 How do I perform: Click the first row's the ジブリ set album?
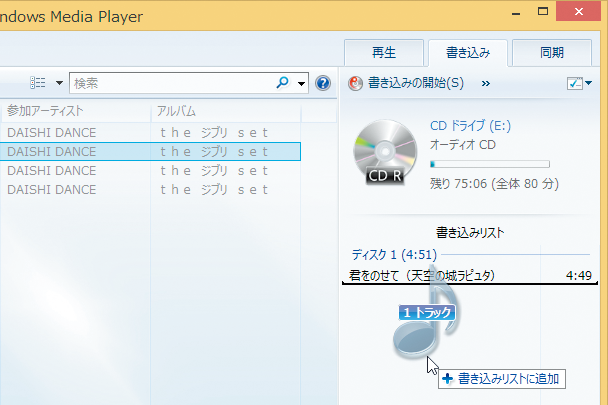click(214, 133)
